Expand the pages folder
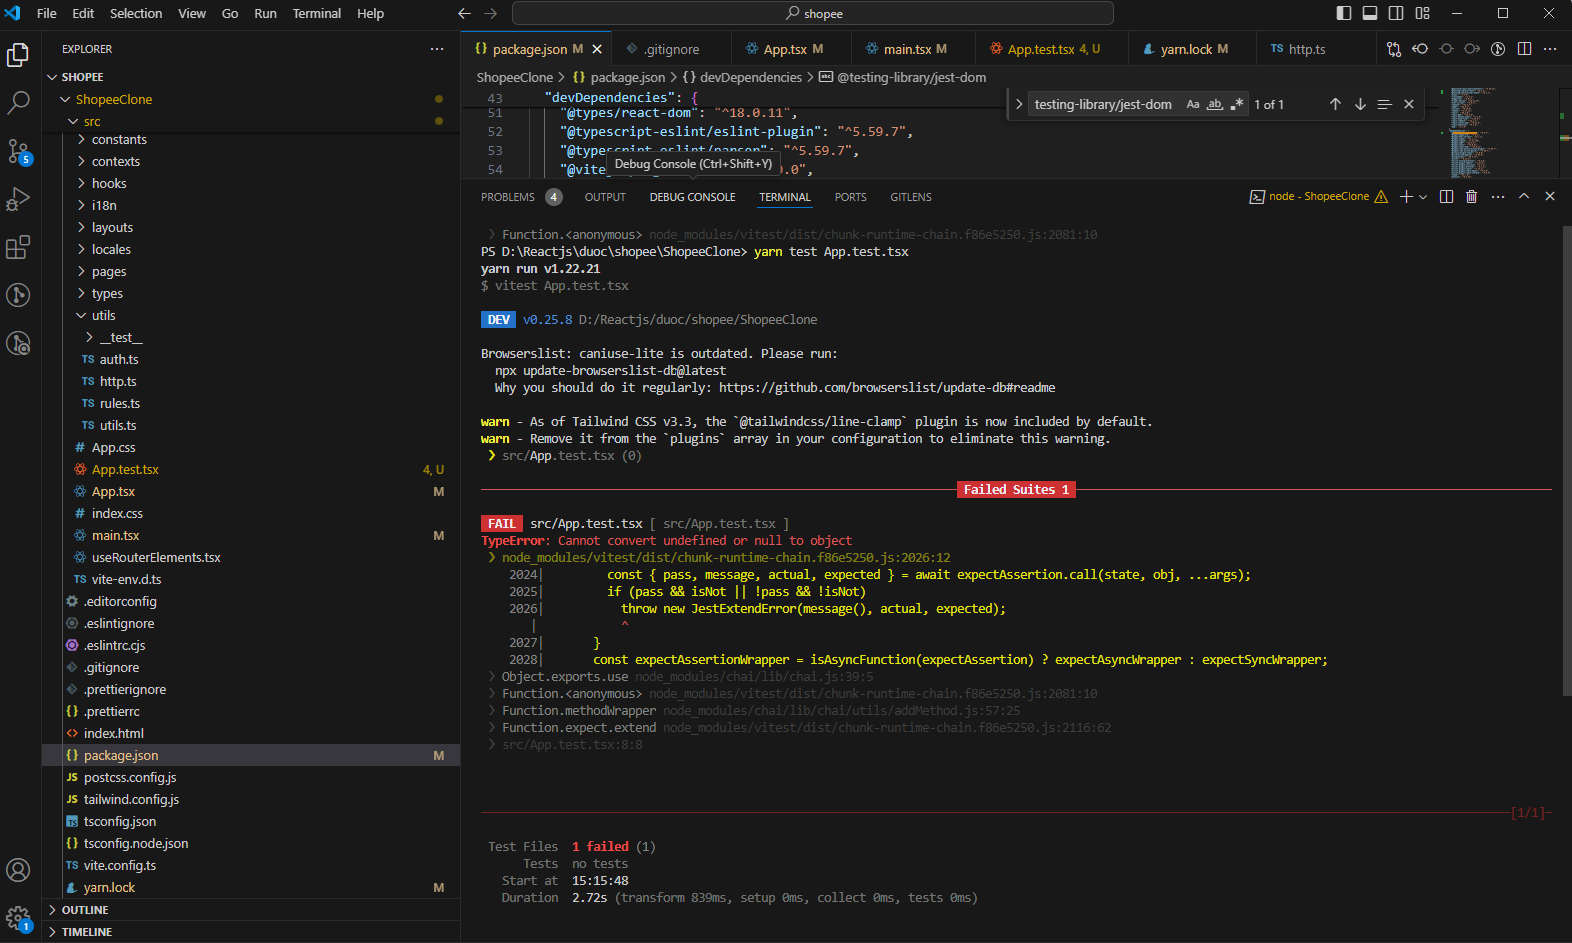The image size is (1572, 943). pyautogui.click(x=109, y=271)
